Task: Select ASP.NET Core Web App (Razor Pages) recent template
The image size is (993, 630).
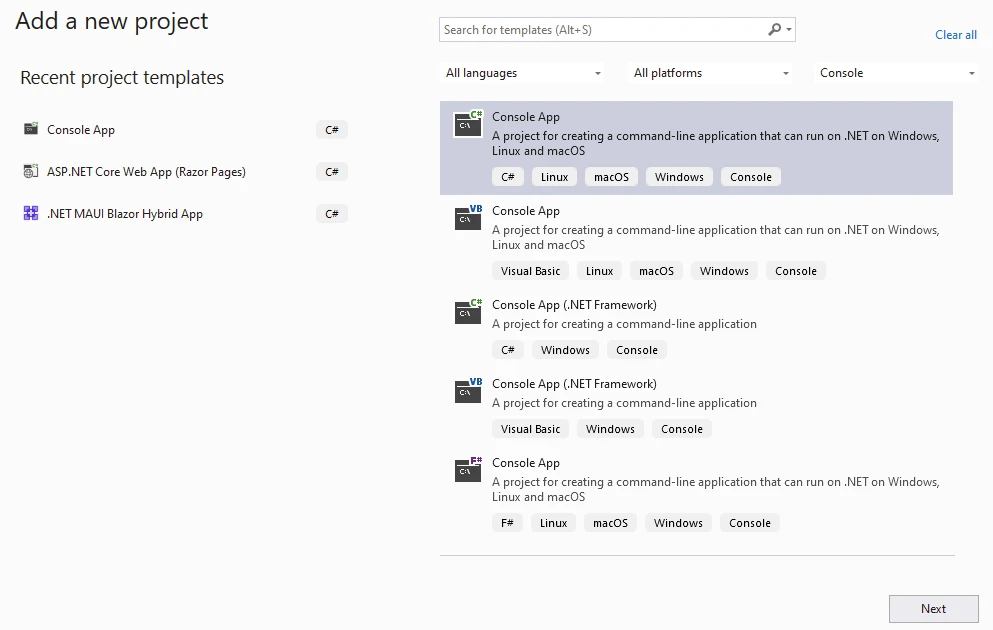Action: (x=146, y=172)
